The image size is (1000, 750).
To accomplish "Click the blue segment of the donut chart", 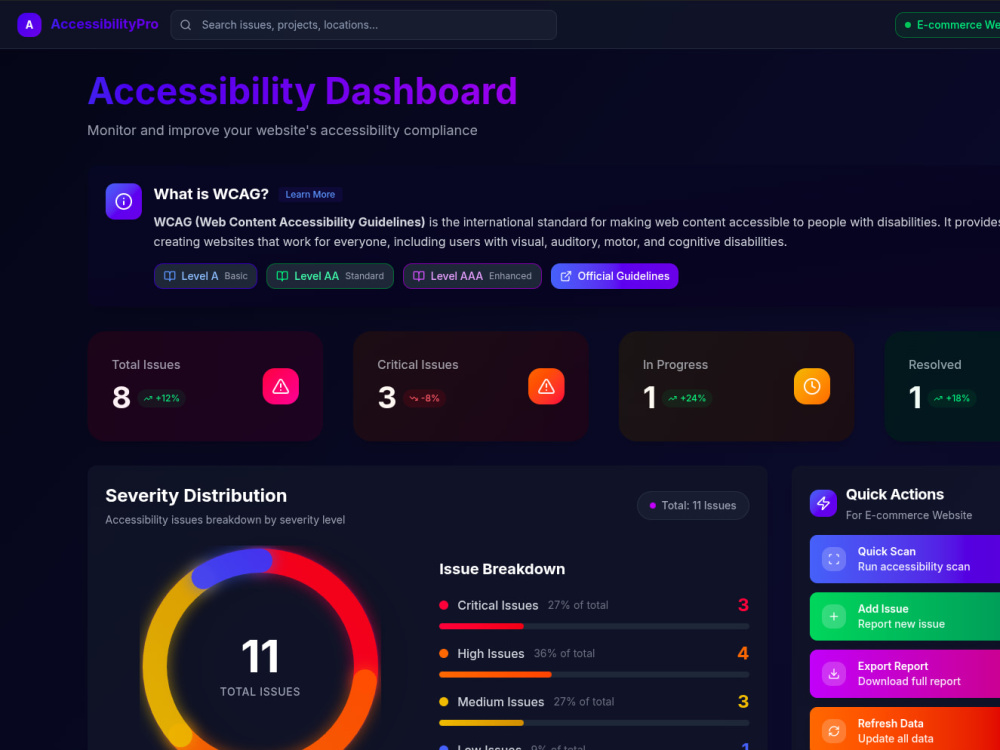I will tap(232, 568).
